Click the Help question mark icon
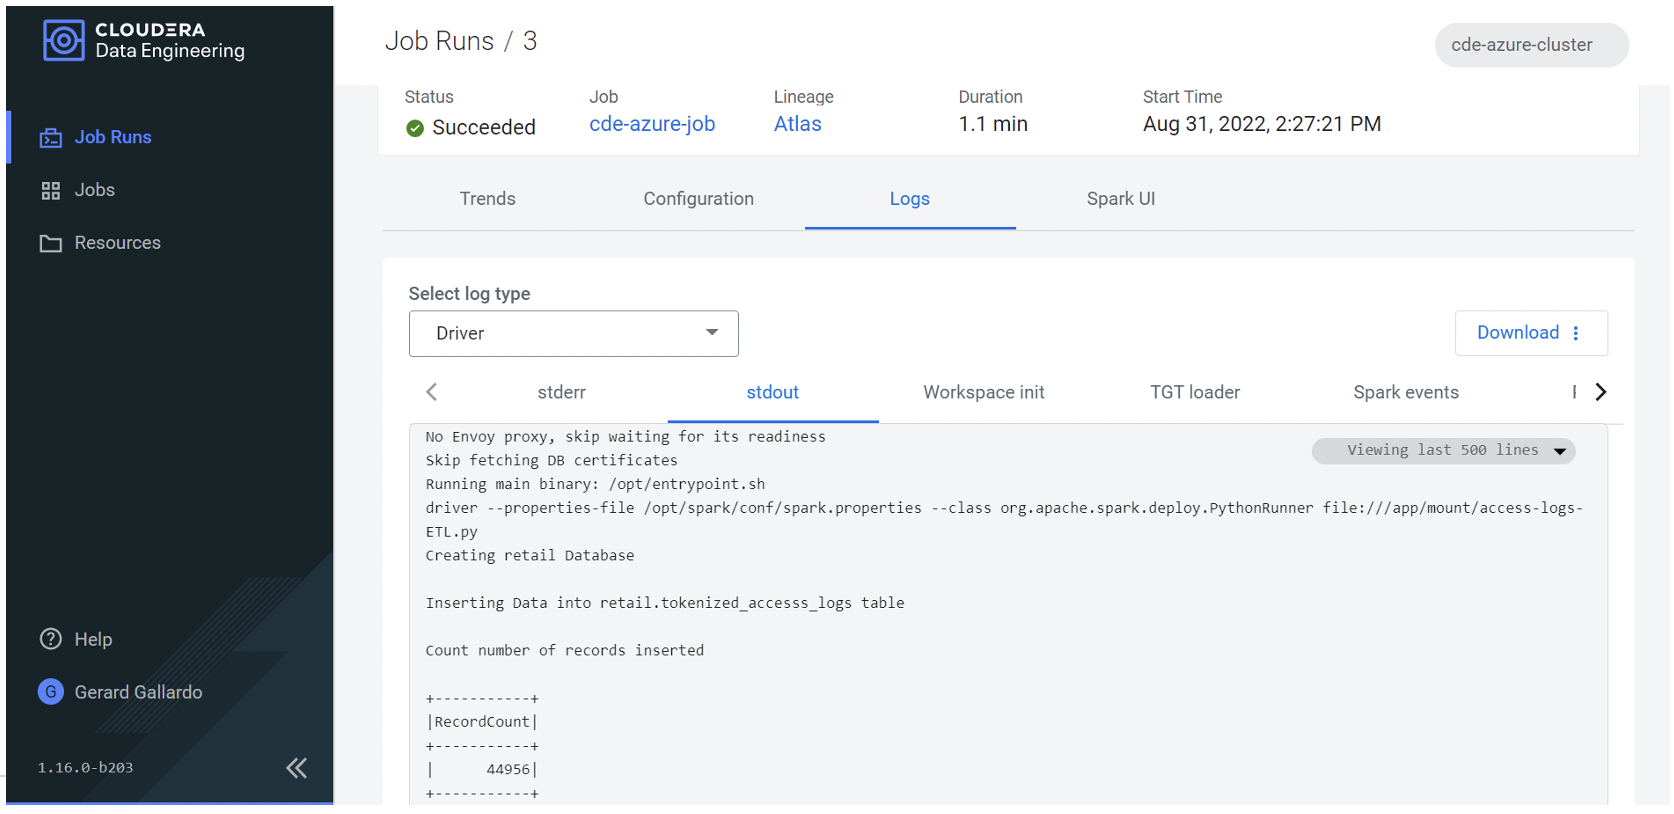 (x=51, y=639)
